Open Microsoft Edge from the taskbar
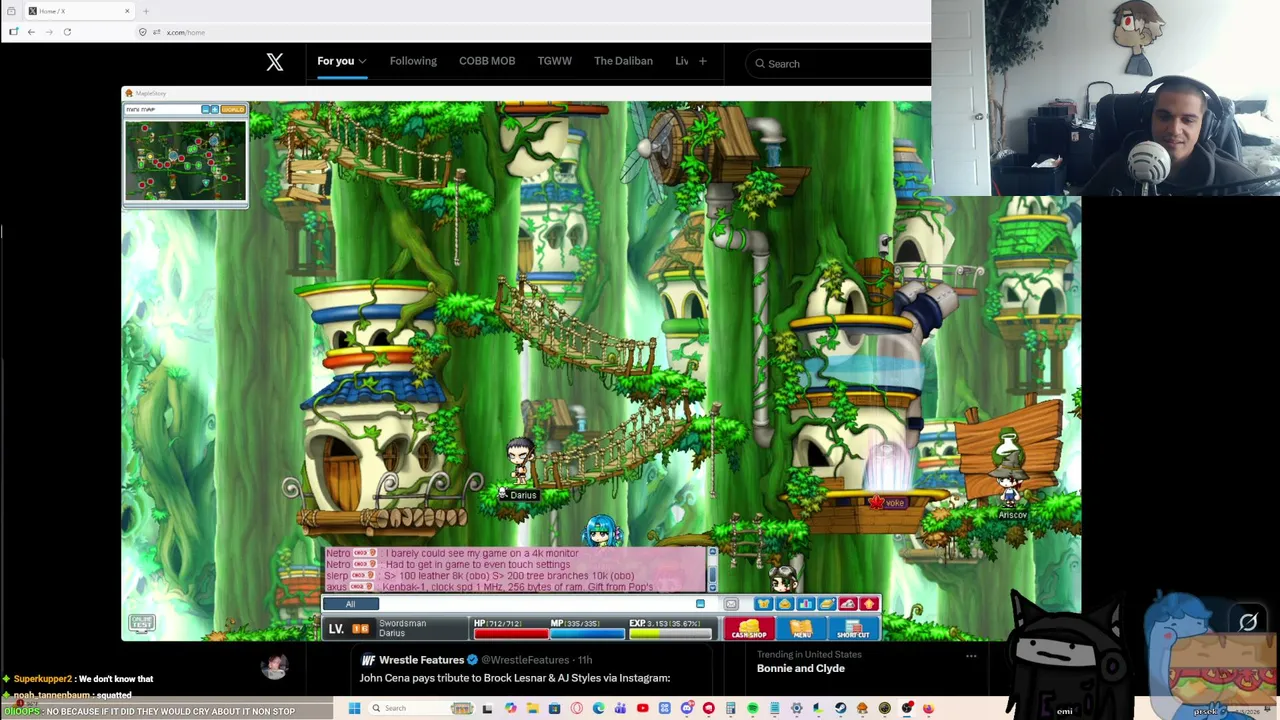Viewport: 1280px width, 720px height. coord(599,708)
